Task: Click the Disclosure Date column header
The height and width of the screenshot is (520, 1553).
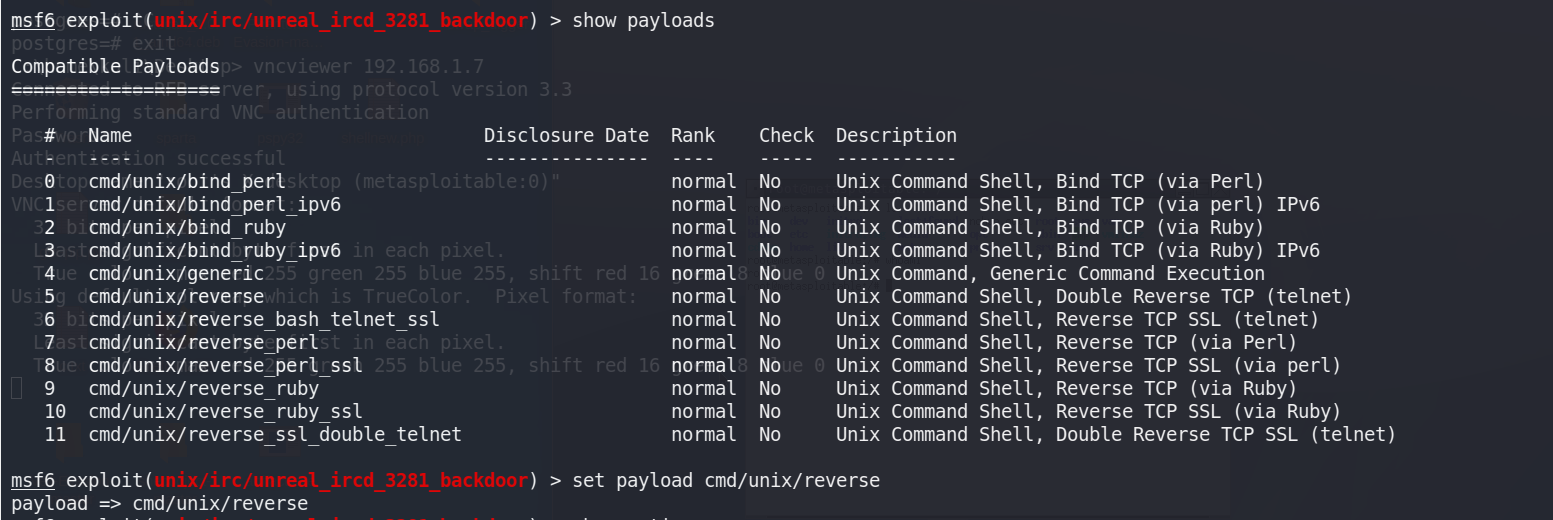Action: [x=566, y=136]
